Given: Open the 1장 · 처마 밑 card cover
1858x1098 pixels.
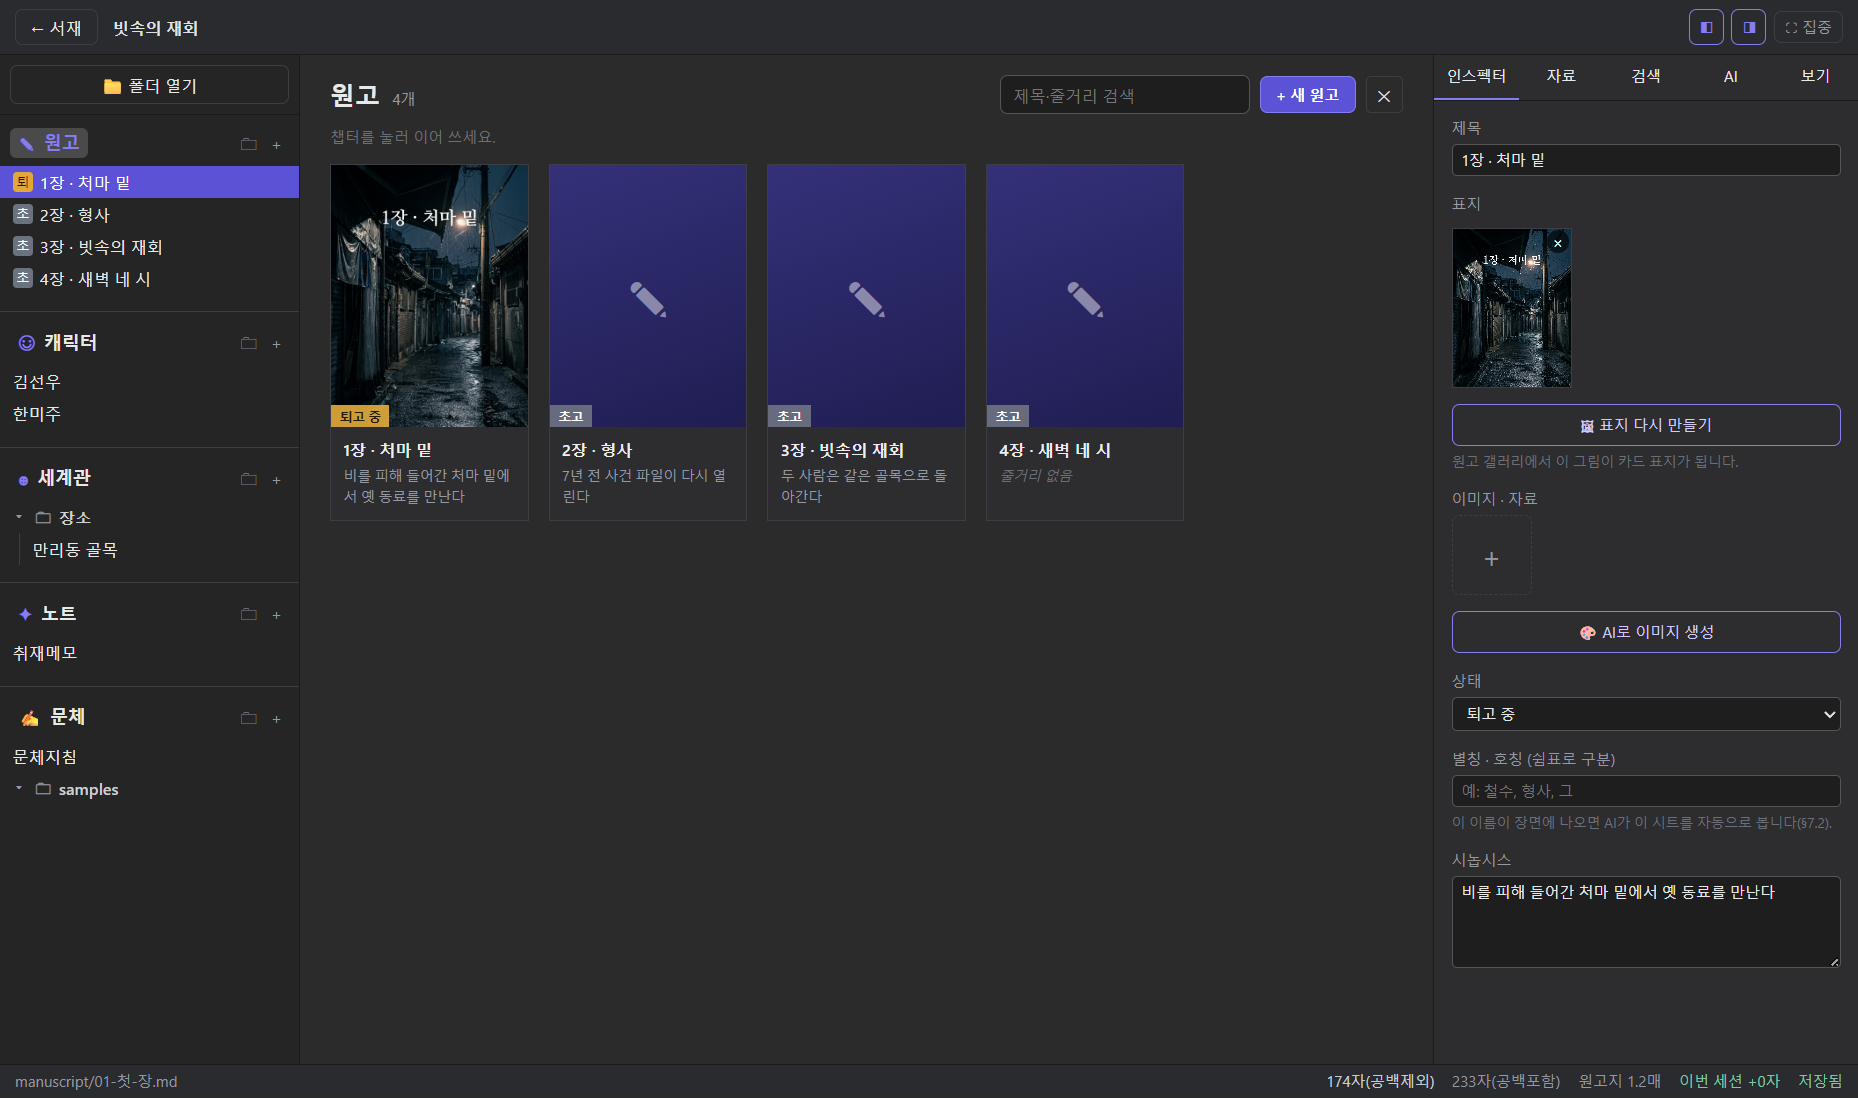Looking at the screenshot, I should point(429,296).
